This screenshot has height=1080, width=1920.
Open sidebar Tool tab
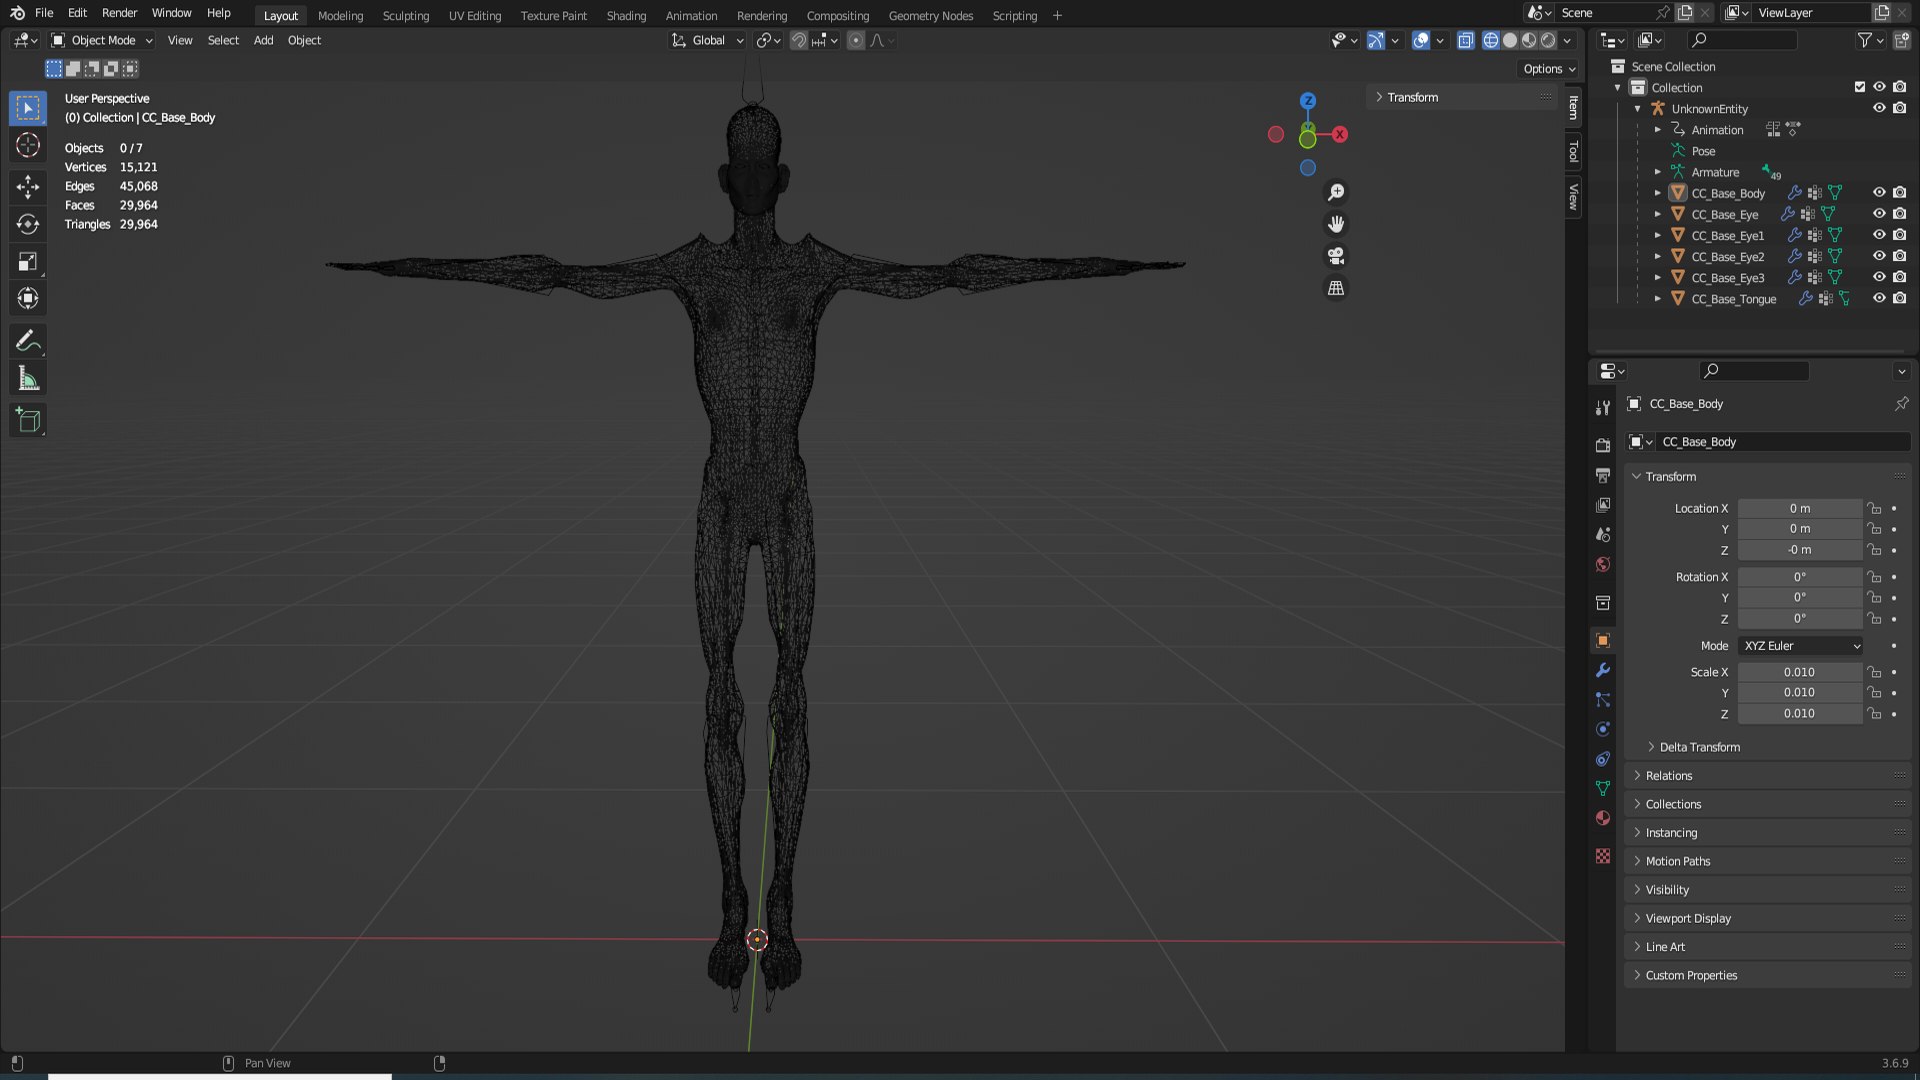click(1573, 151)
